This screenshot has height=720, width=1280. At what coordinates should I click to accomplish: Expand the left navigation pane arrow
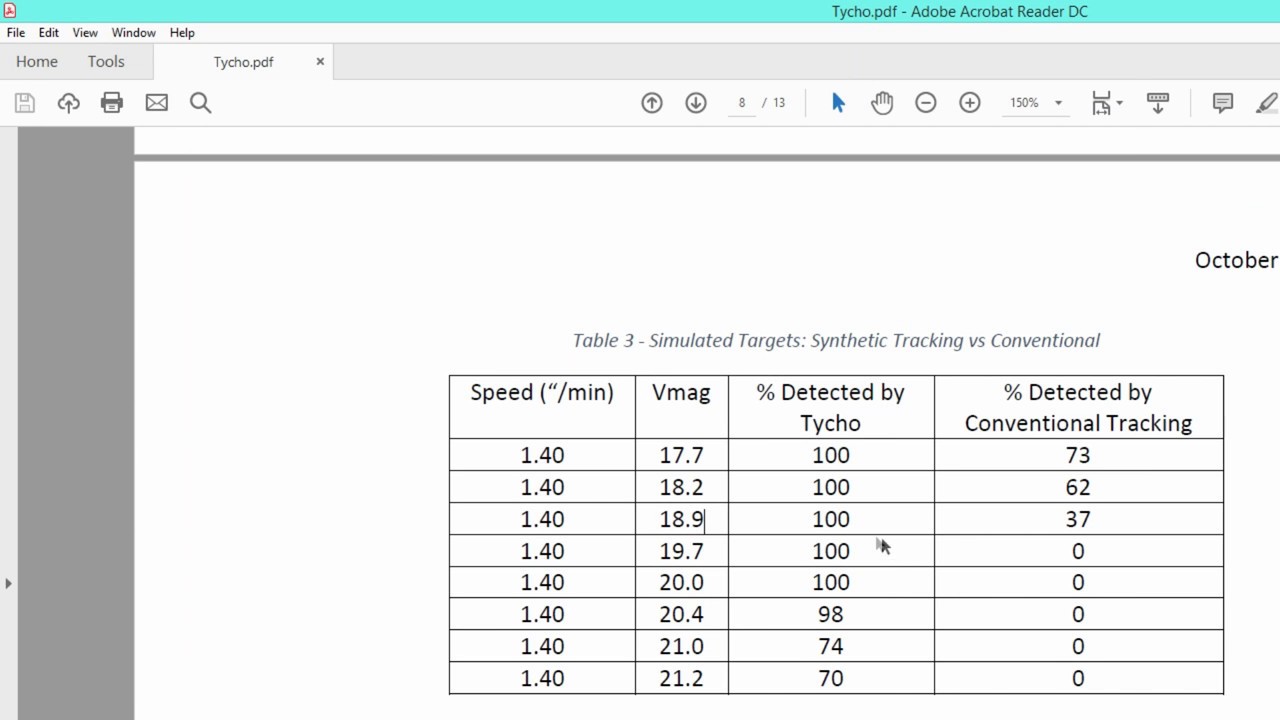pyautogui.click(x=8, y=583)
